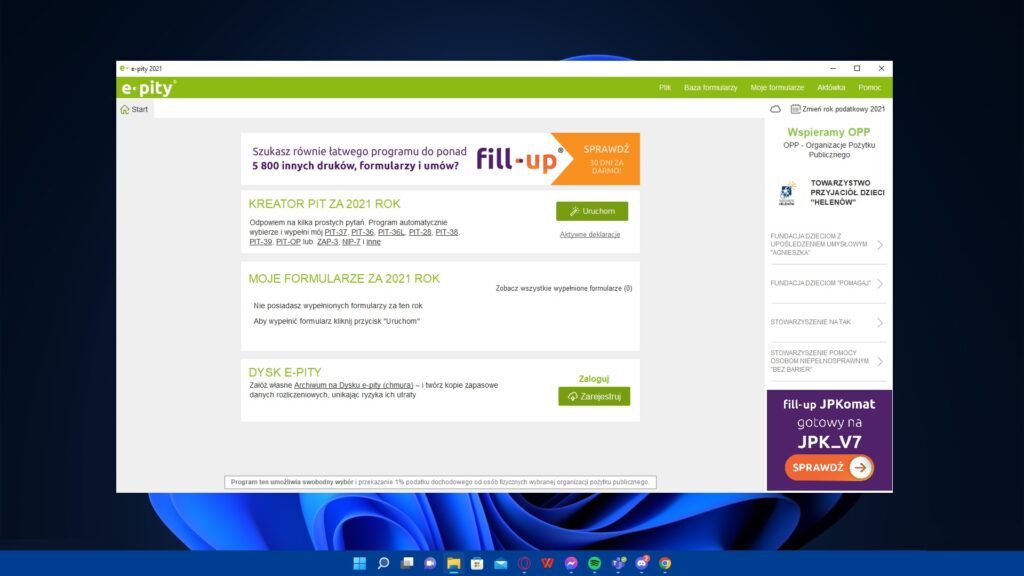Open Task View on taskbar
Screen dimensions: 1024x576
[x=407, y=563]
